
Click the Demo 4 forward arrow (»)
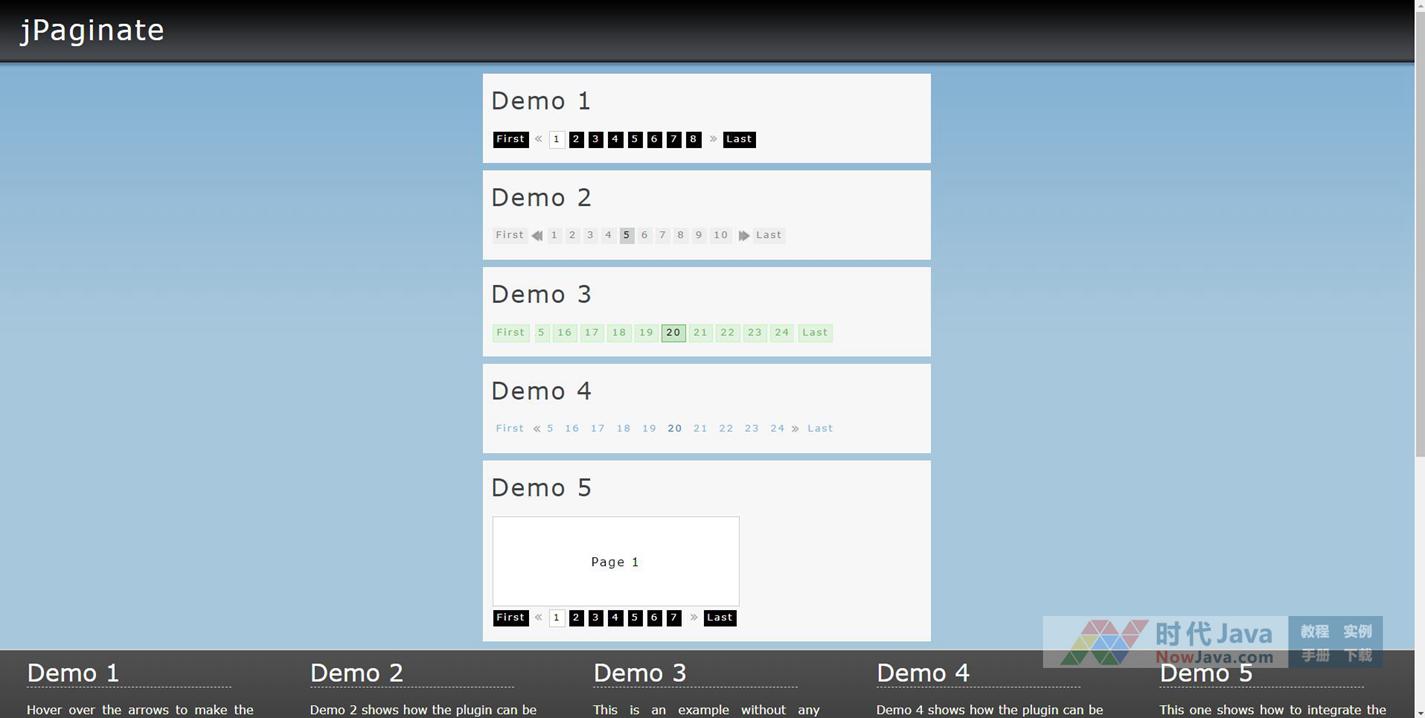coord(796,428)
